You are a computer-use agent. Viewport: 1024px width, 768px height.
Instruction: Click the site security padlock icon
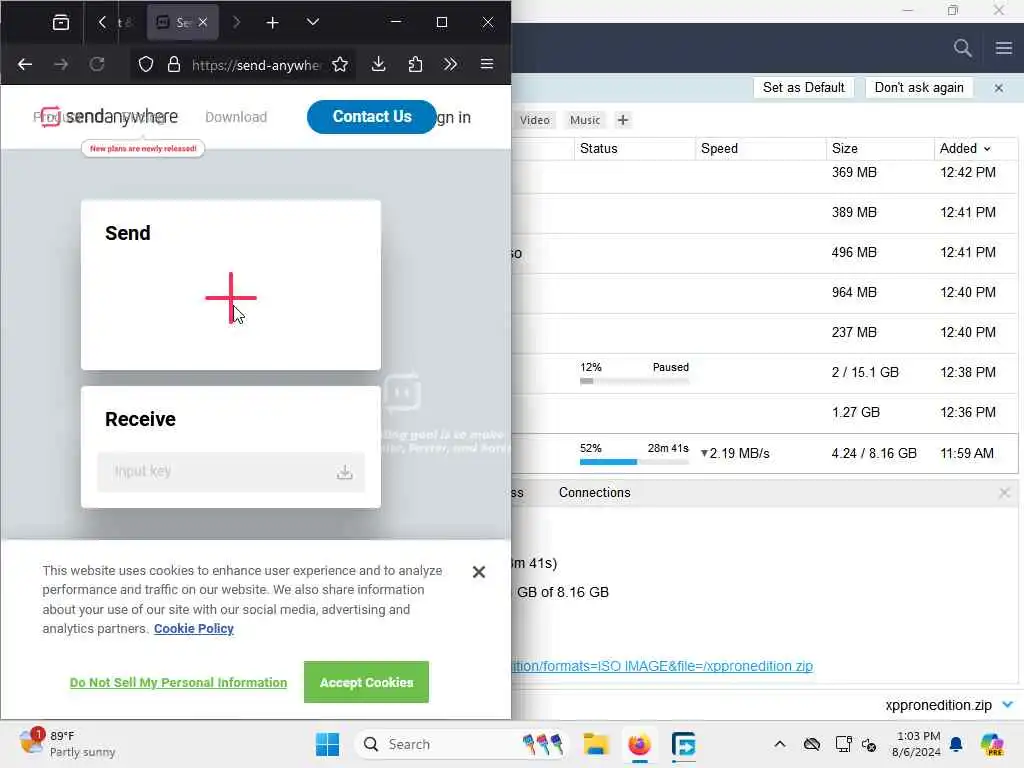tap(173, 64)
